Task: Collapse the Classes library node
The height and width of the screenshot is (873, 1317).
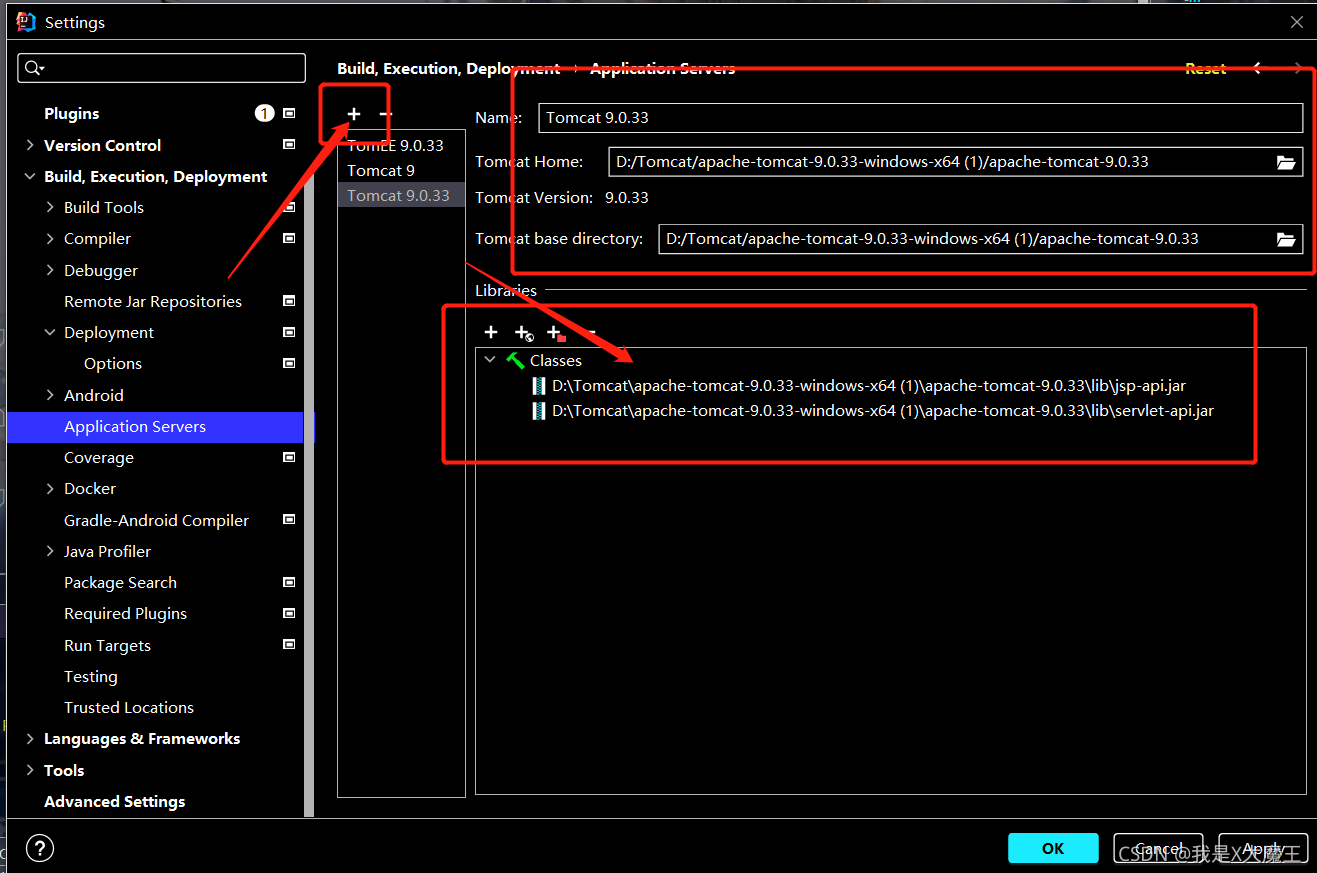Action: pos(490,360)
